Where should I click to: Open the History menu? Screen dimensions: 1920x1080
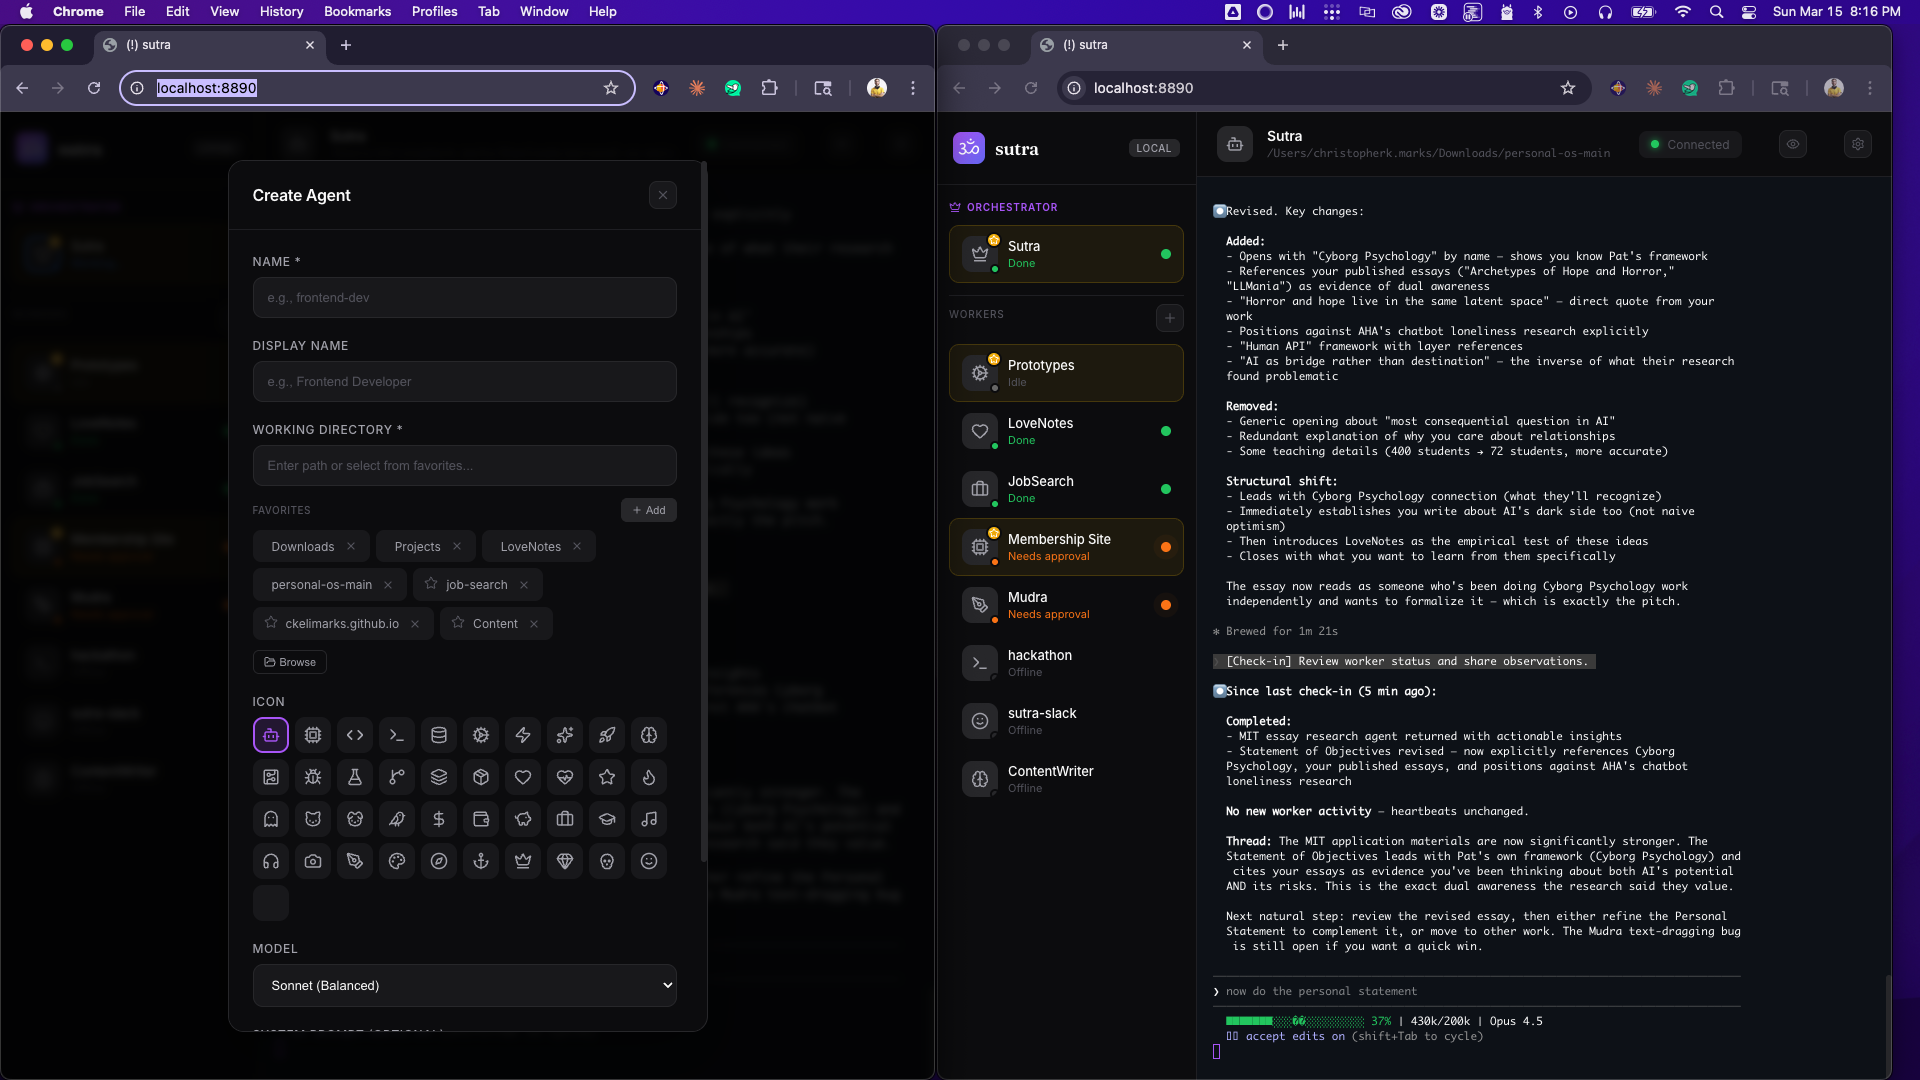click(x=281, y=11)
